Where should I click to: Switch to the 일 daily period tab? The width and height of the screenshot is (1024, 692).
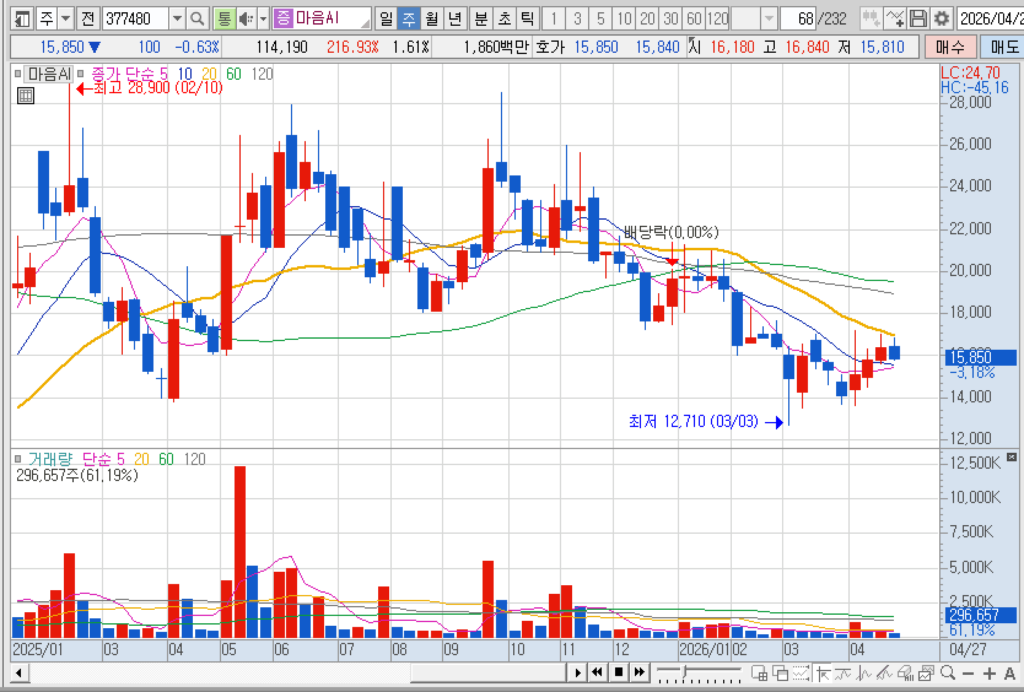386,18
